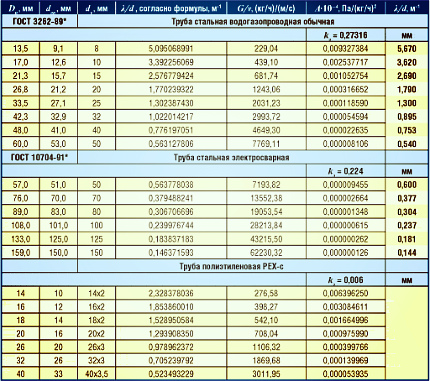Select the bold value 0,181

point(407,239)
